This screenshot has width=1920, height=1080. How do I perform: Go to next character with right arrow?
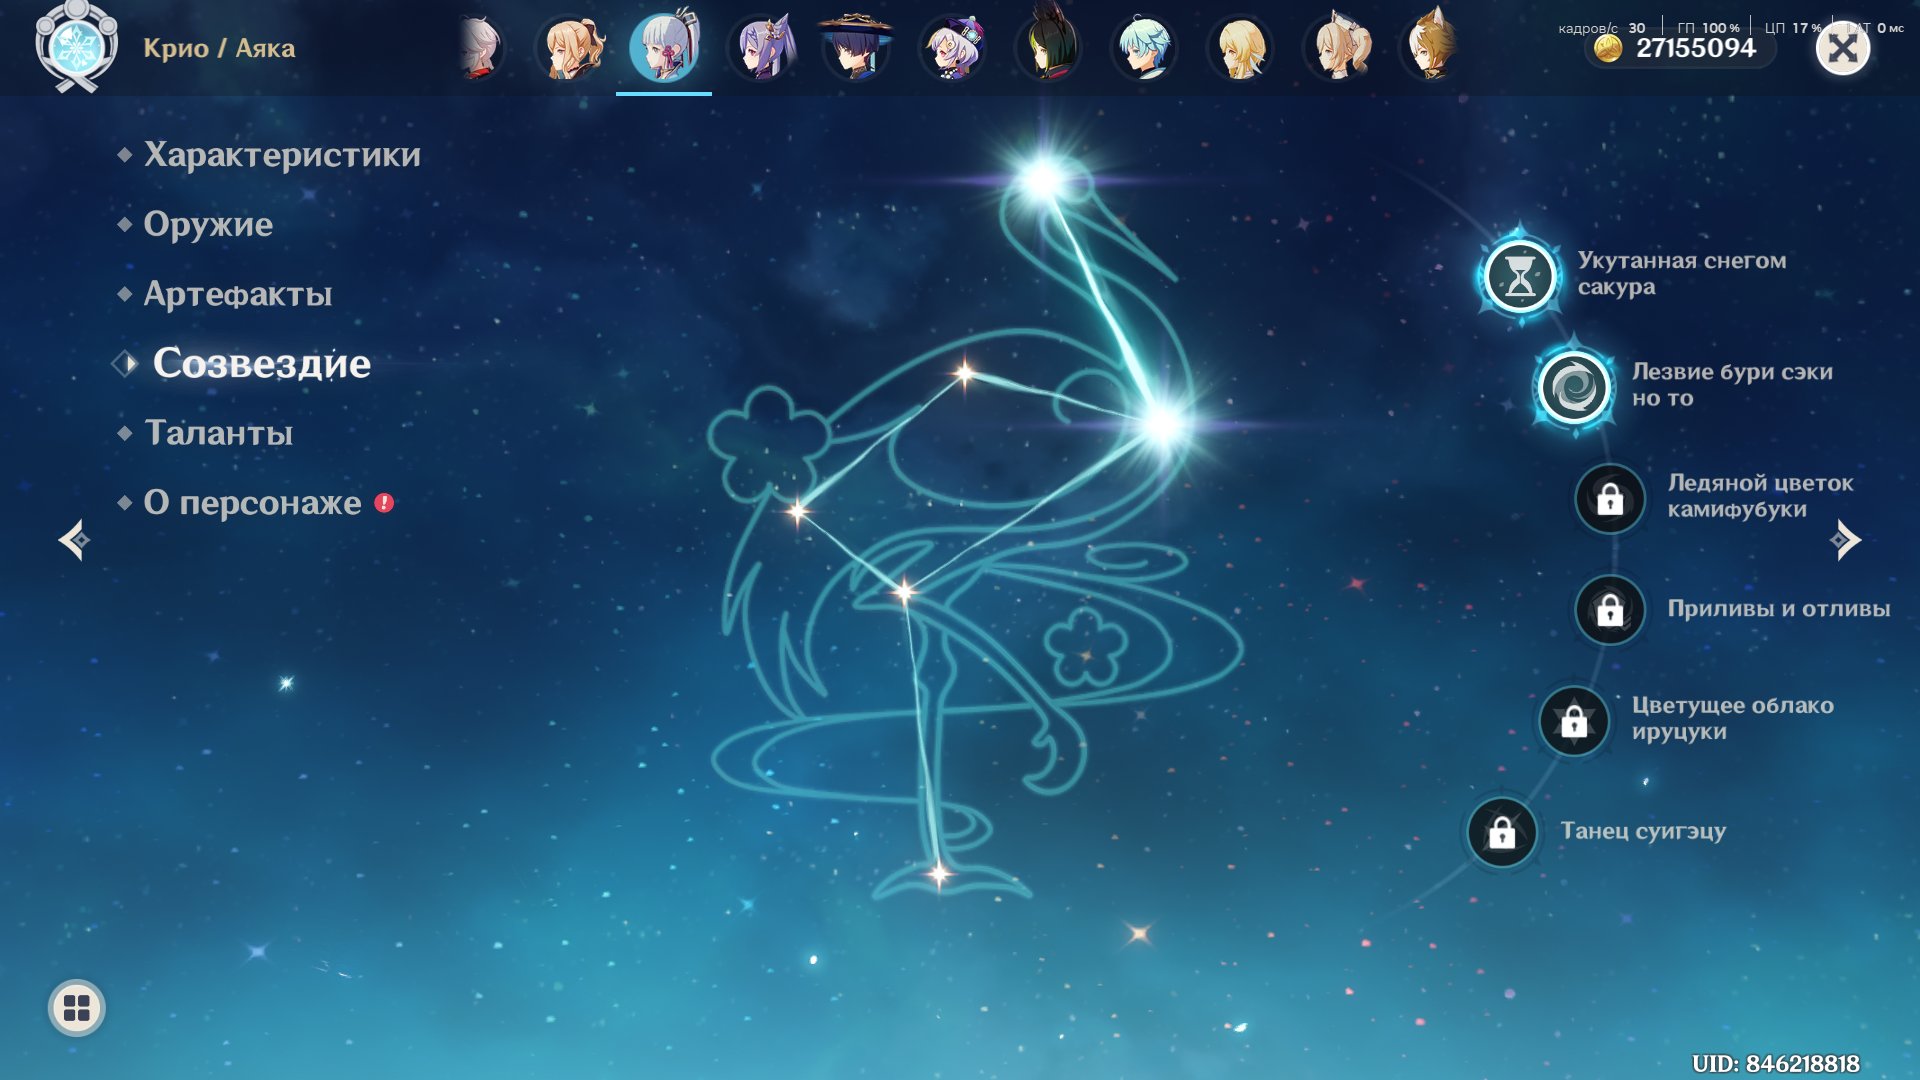pyautogui.click(x=1845, y=540)
